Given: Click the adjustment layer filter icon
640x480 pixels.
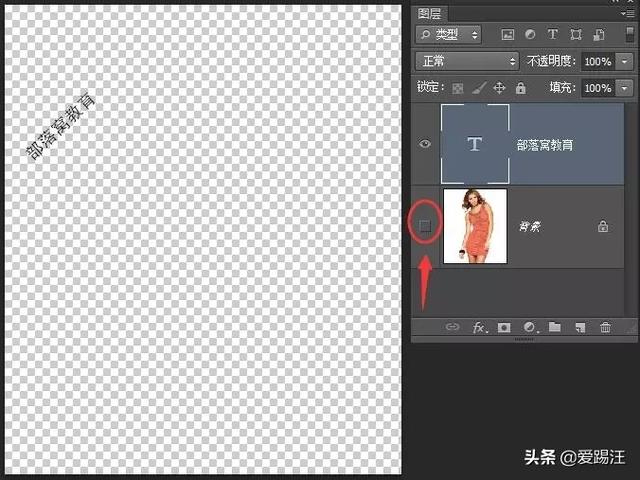Looking at the screenshot, I should pyautogui.click(x=530, y=35).
